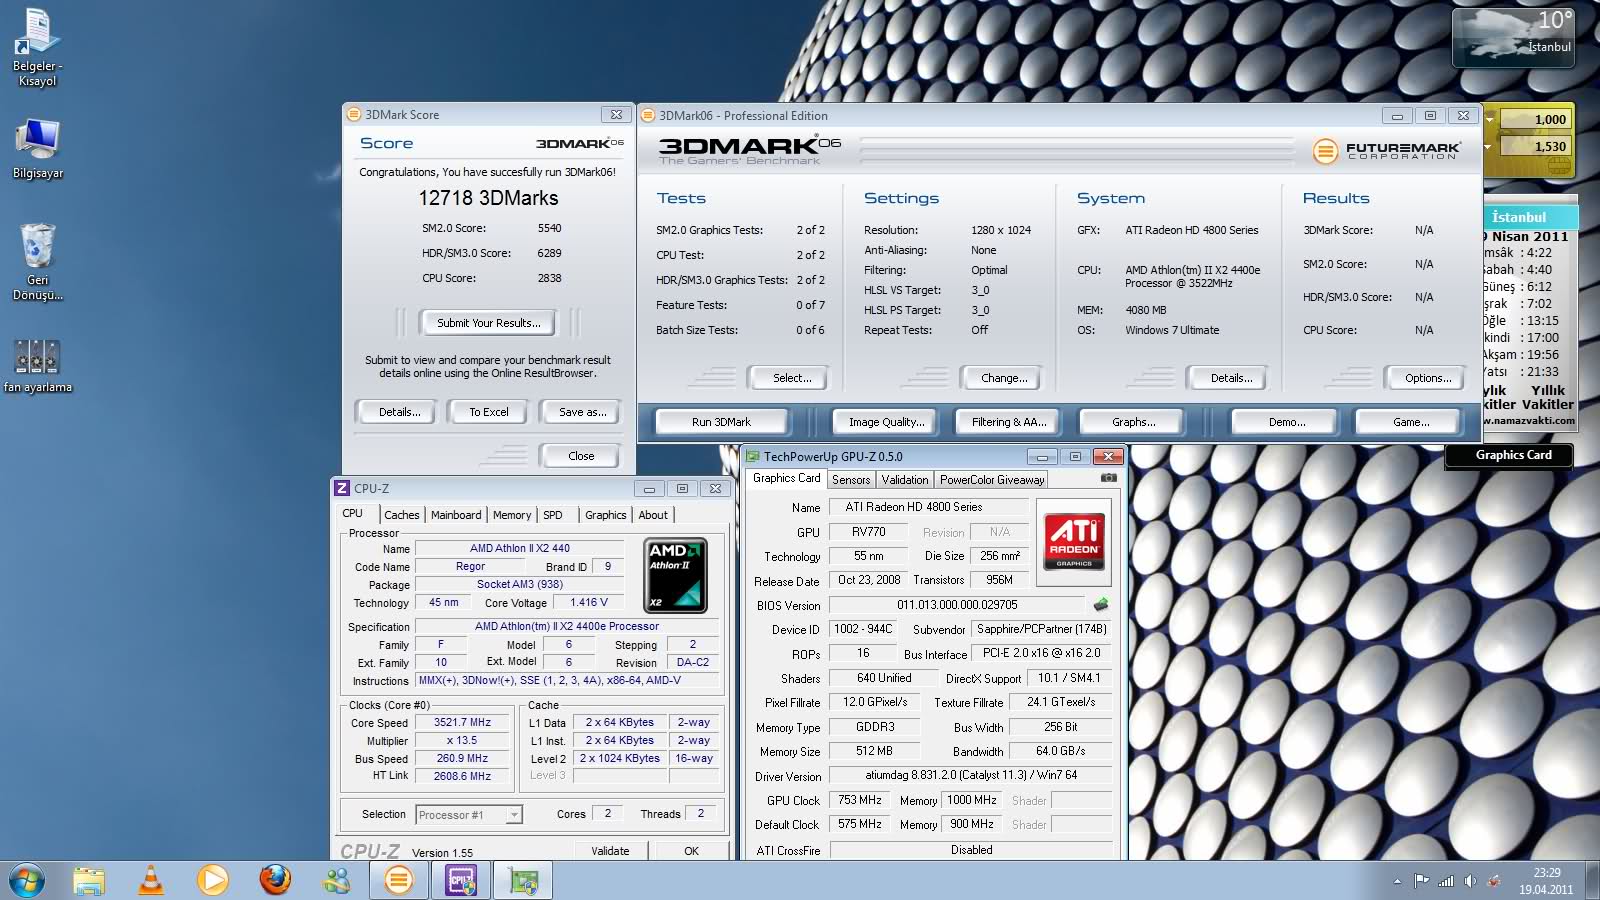This screenshot has height=900, width=1600.
Task: Open the PowerColor Giveaway tab
Action: pyautogui.click(x=992, y=480)
